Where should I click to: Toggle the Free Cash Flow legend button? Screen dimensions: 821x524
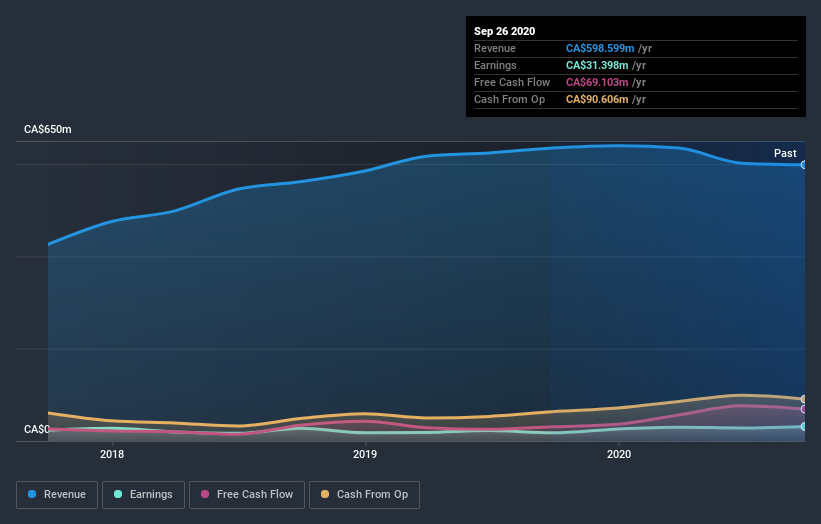pos(247,495)
